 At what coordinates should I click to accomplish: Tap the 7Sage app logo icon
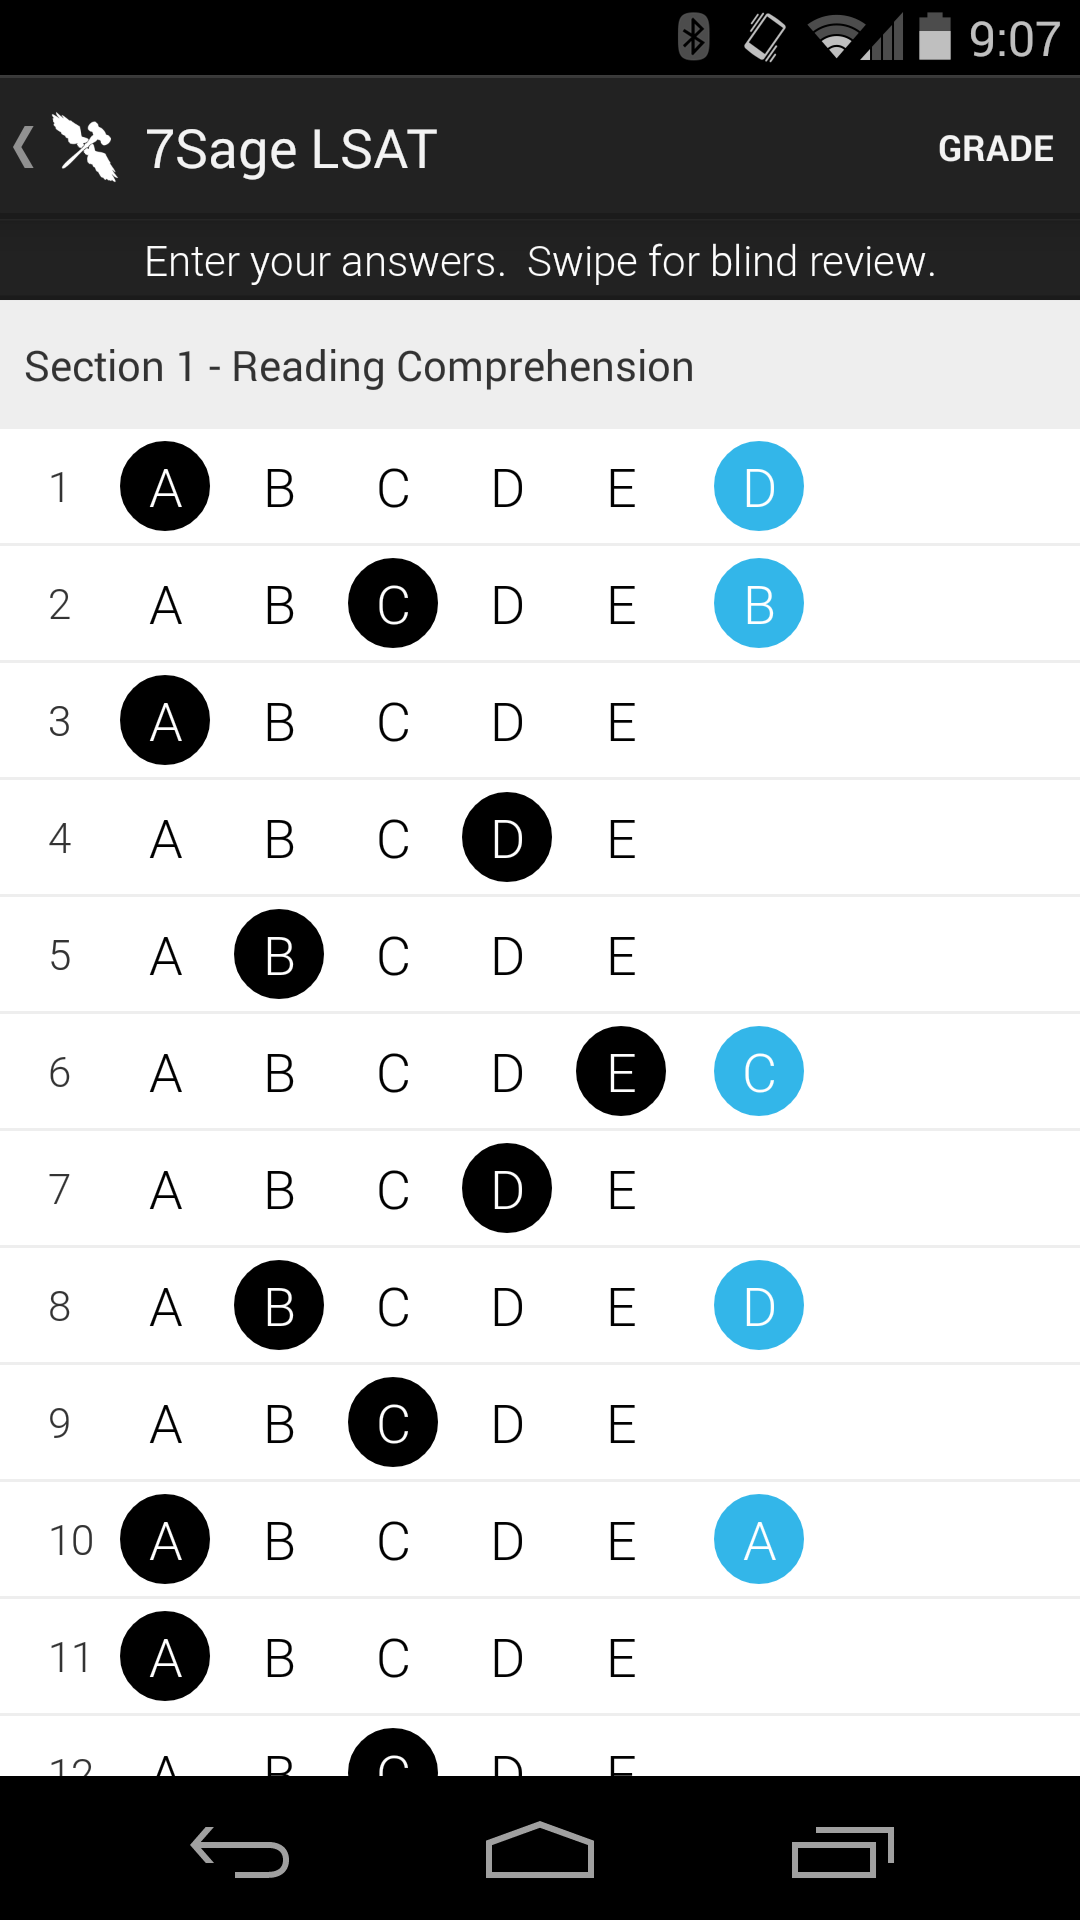tap(86, 148)
